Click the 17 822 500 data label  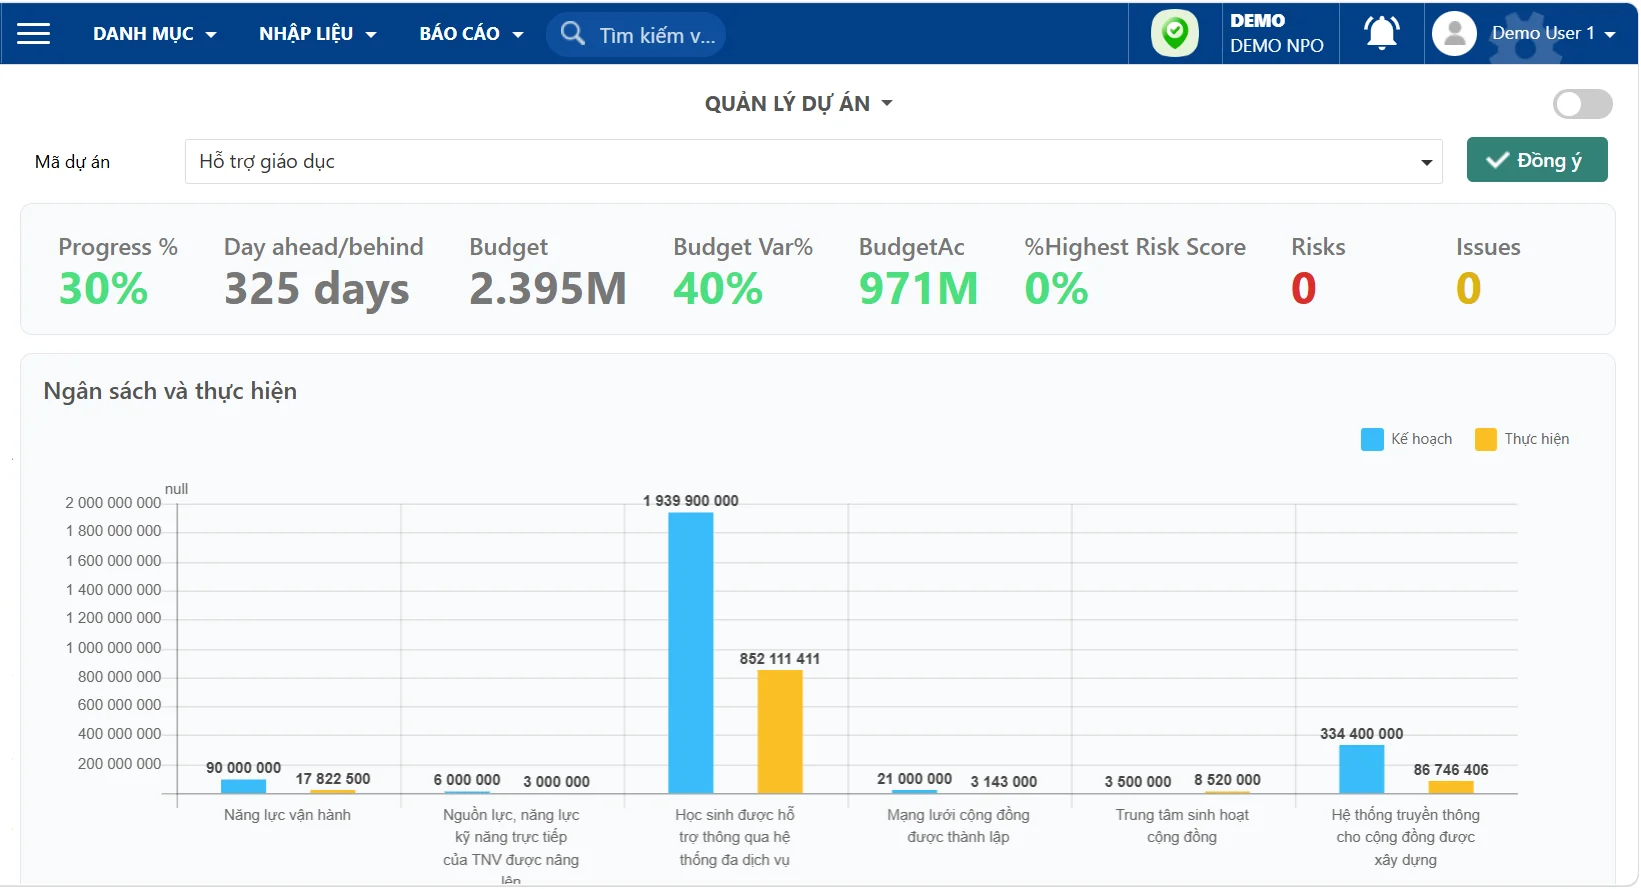coord(333,780)
